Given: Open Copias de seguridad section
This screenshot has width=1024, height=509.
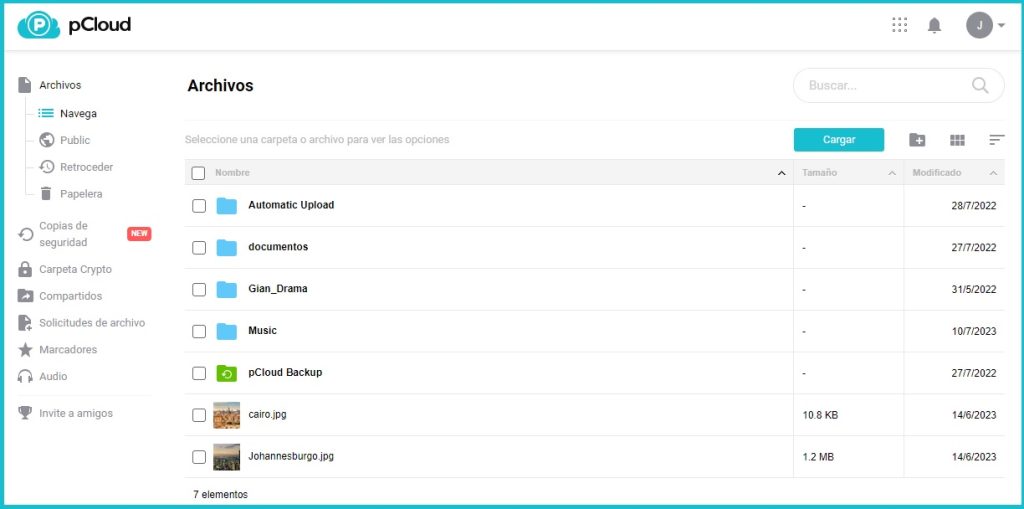Looking at the screenshot, I should (x=63, y=234).
